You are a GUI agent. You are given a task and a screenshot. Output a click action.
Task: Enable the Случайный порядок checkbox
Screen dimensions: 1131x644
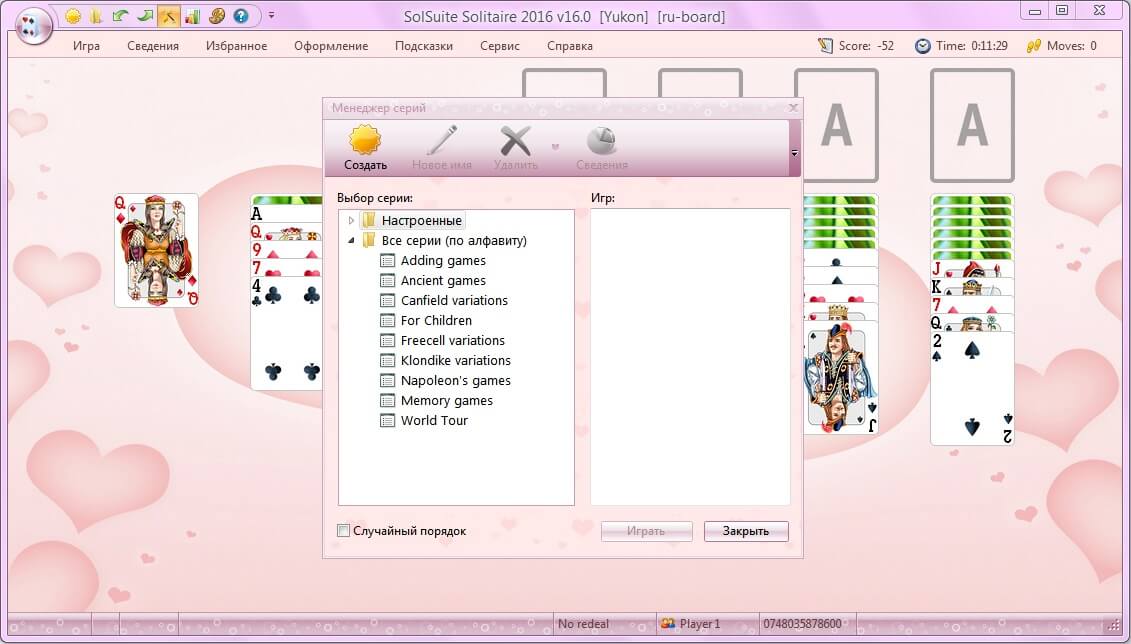click(344, 531)
